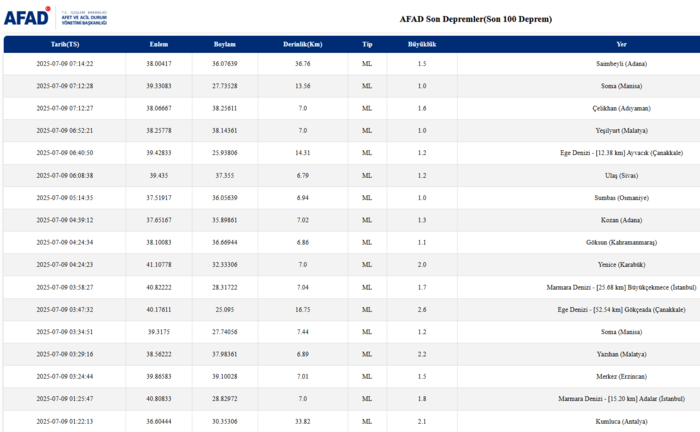Select the Enlem column header

click(158, 45)
